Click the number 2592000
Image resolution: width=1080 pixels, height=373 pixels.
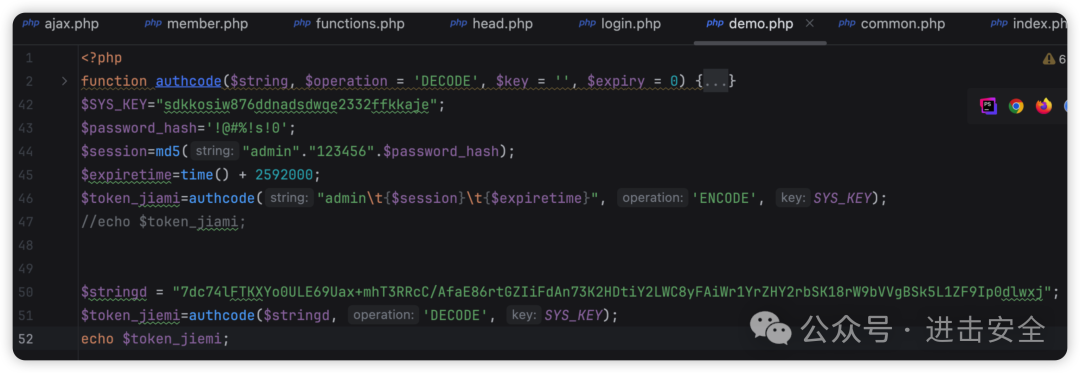[284, 175]
